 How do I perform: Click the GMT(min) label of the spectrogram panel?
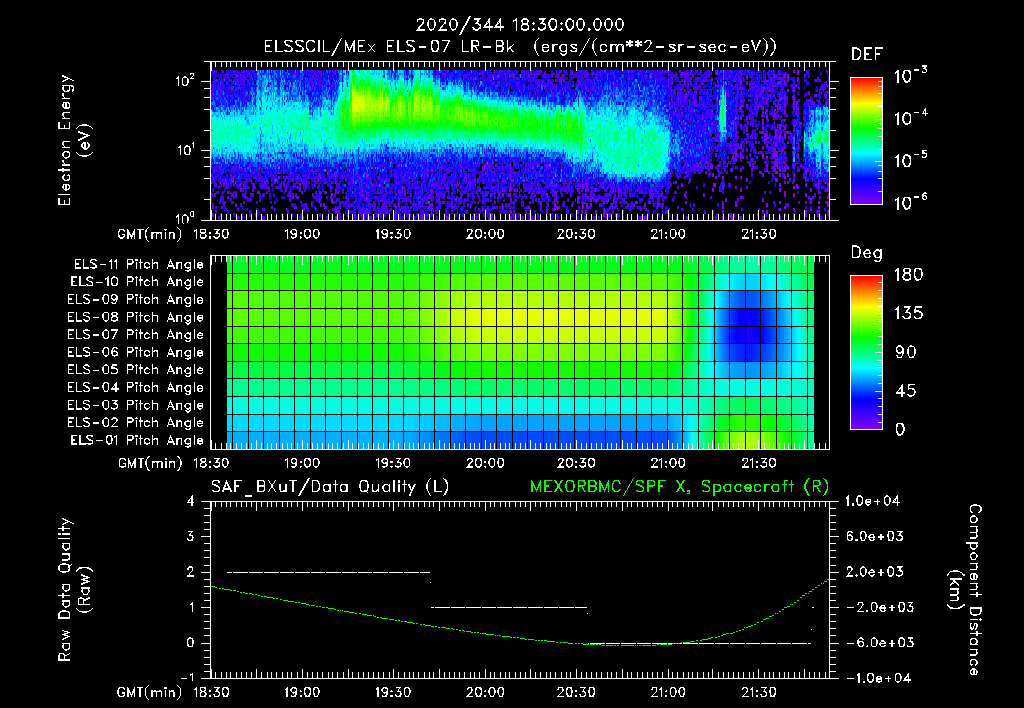[x=150, y=234]
